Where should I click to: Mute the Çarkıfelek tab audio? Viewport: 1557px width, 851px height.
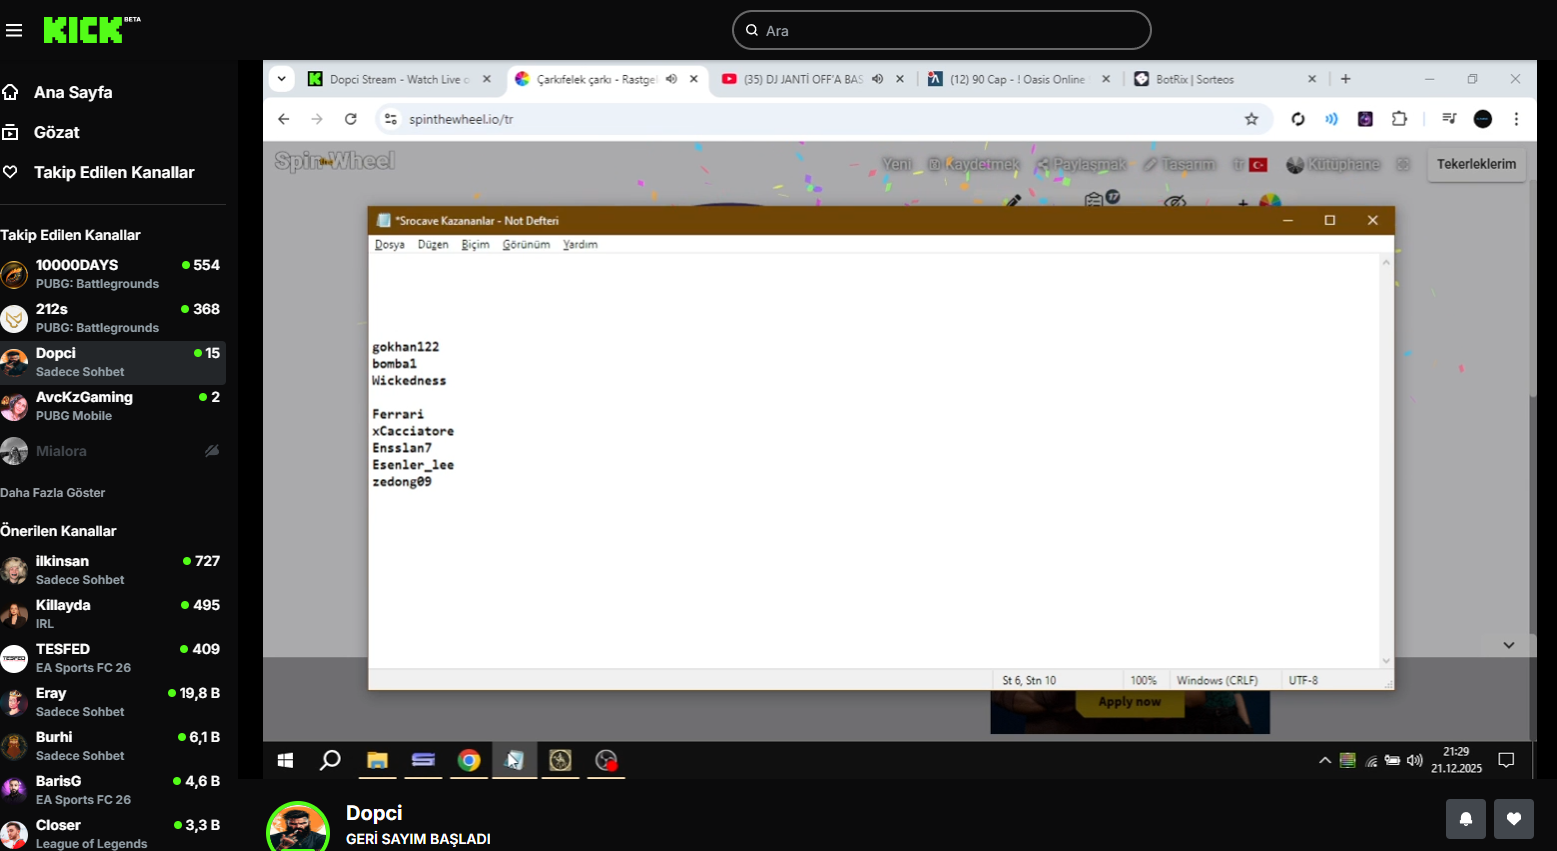tap(672, 79)
